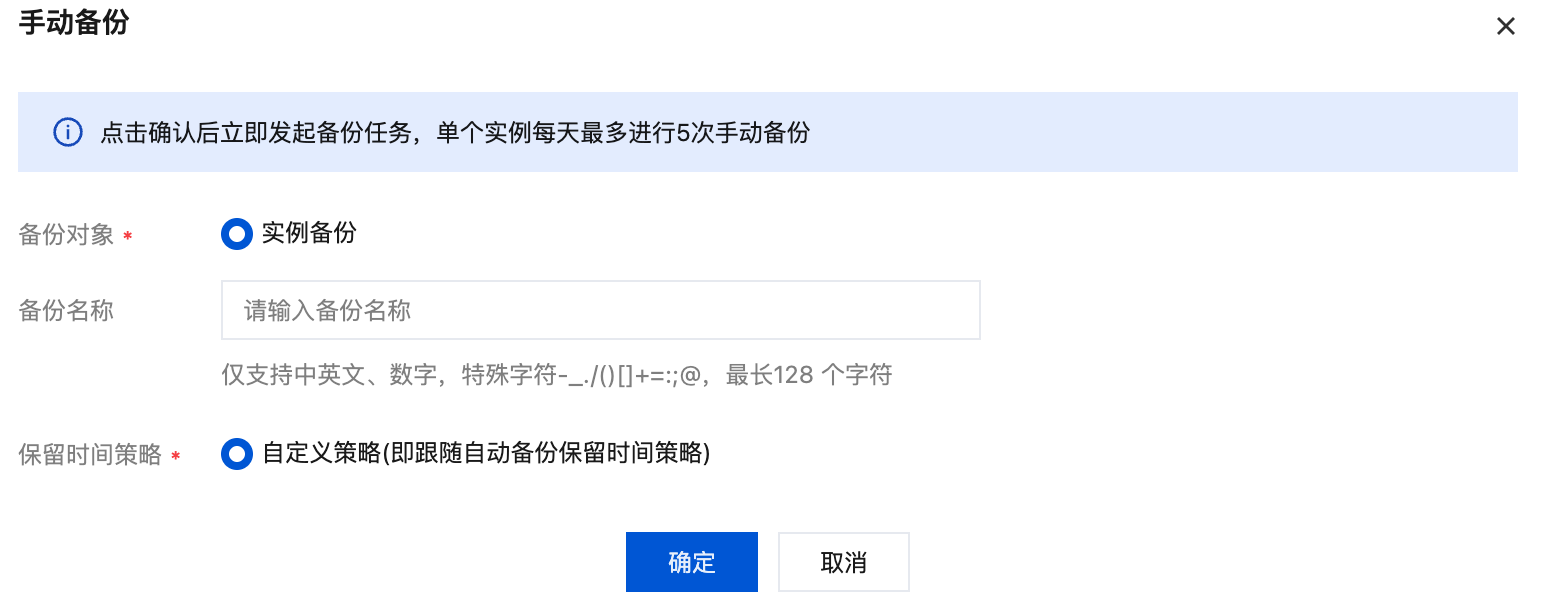
Task: Click the red asterisk beside 保留时间策略
Action: point(175,457)
